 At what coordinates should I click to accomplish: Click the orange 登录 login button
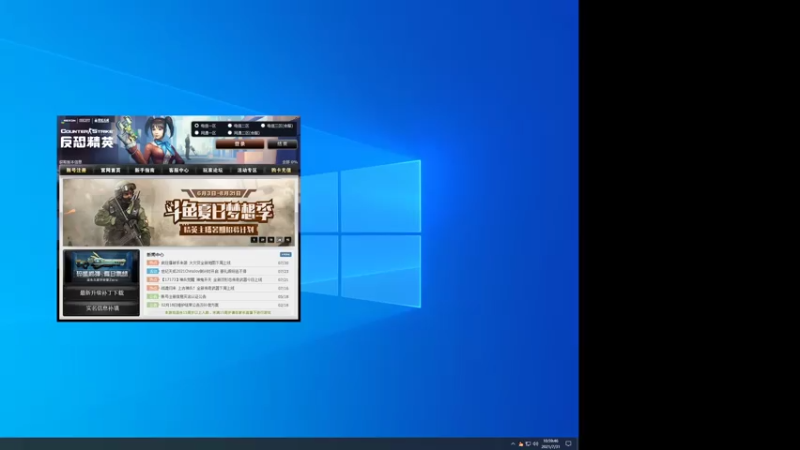240,144
